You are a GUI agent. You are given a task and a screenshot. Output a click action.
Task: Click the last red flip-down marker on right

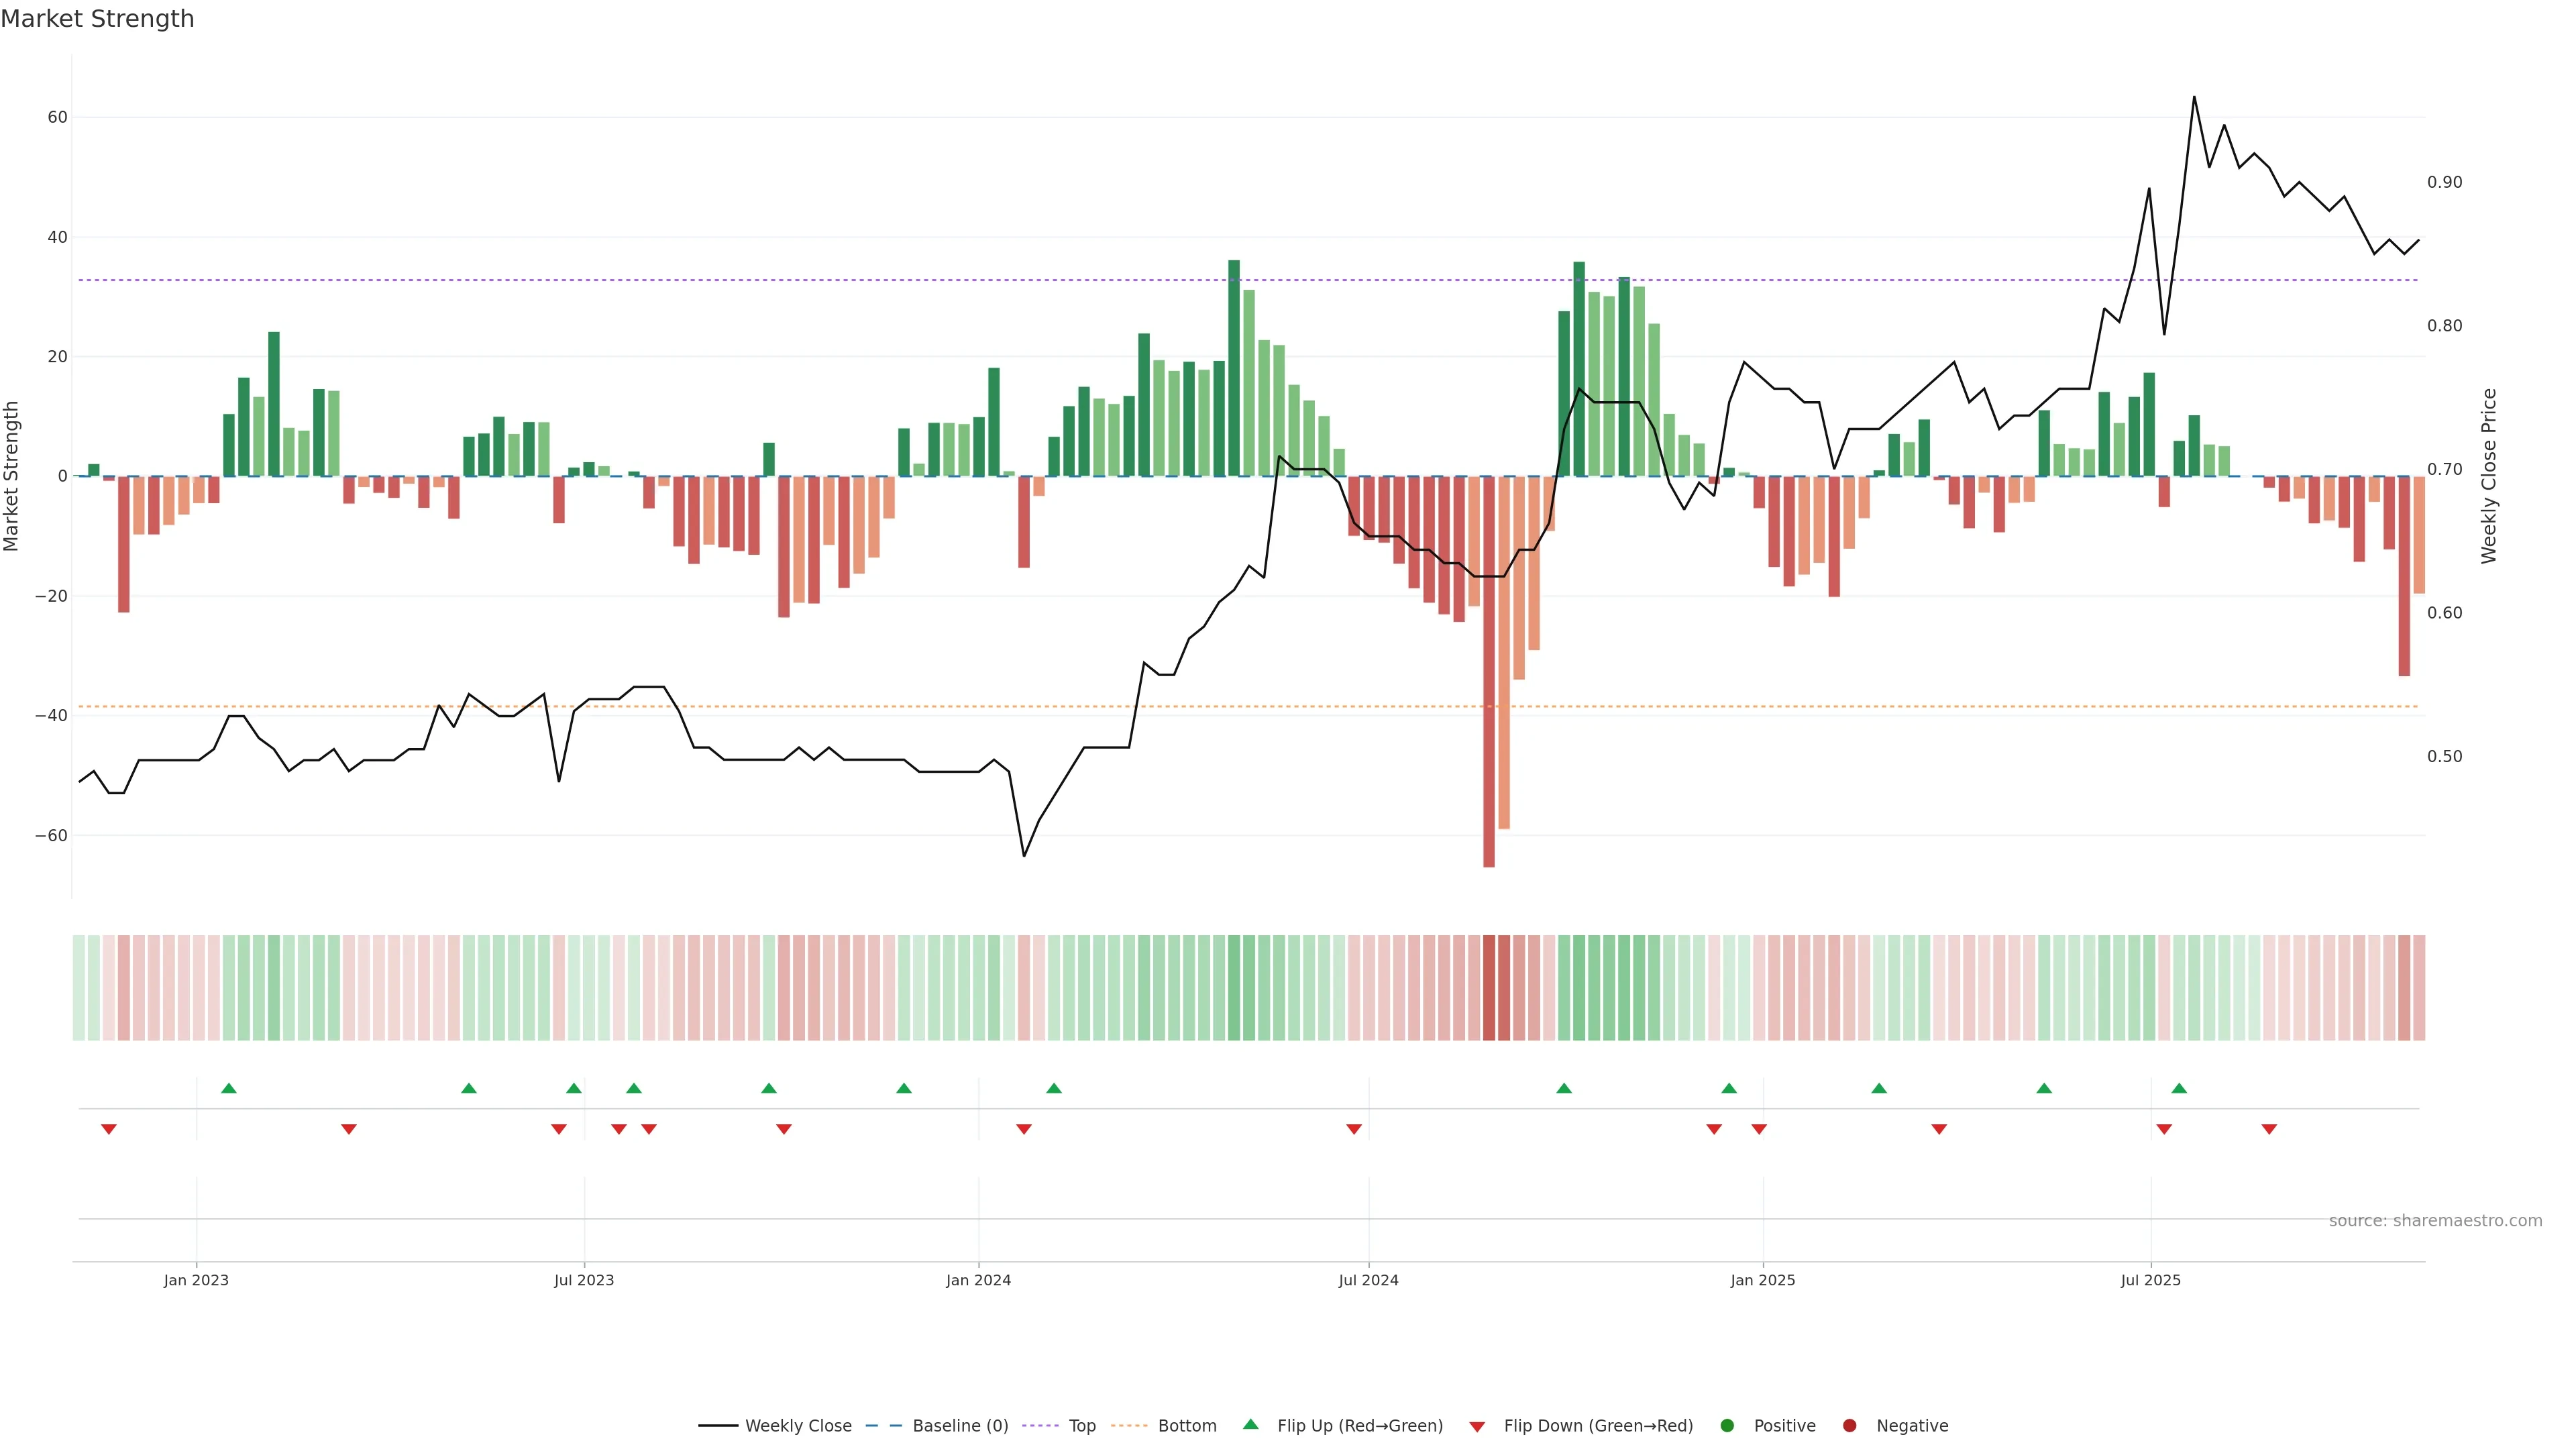(x=2269, y=1129)
